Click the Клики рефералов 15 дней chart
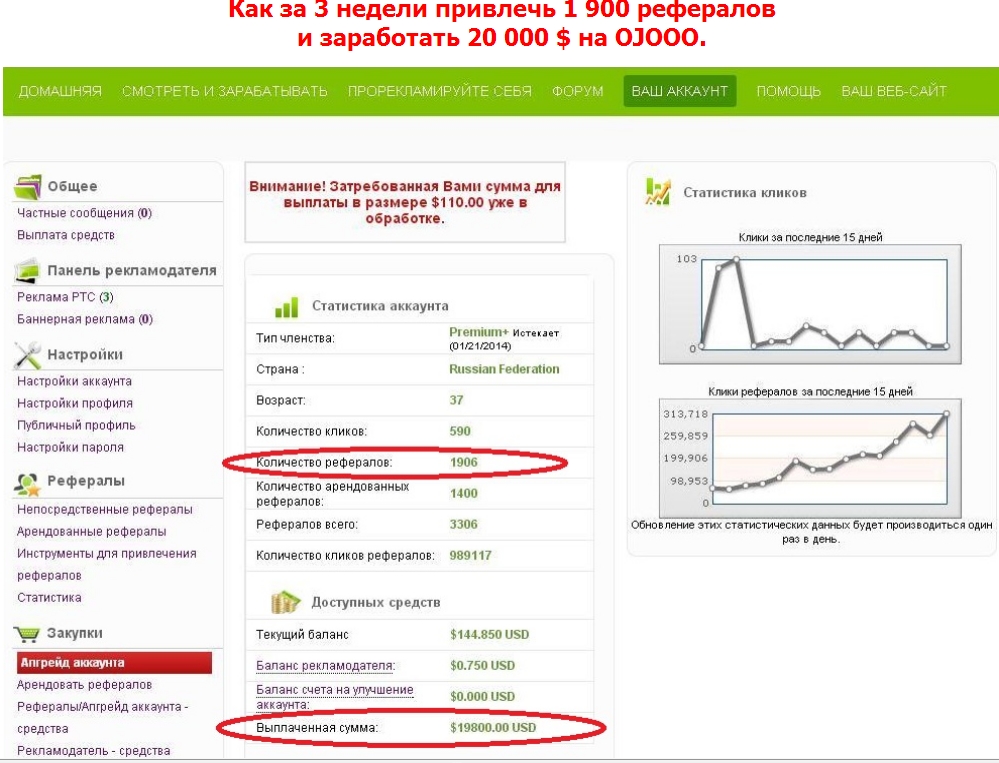This screenshot has height=763, width=999. pyautogui.click(x=810, y=458)
